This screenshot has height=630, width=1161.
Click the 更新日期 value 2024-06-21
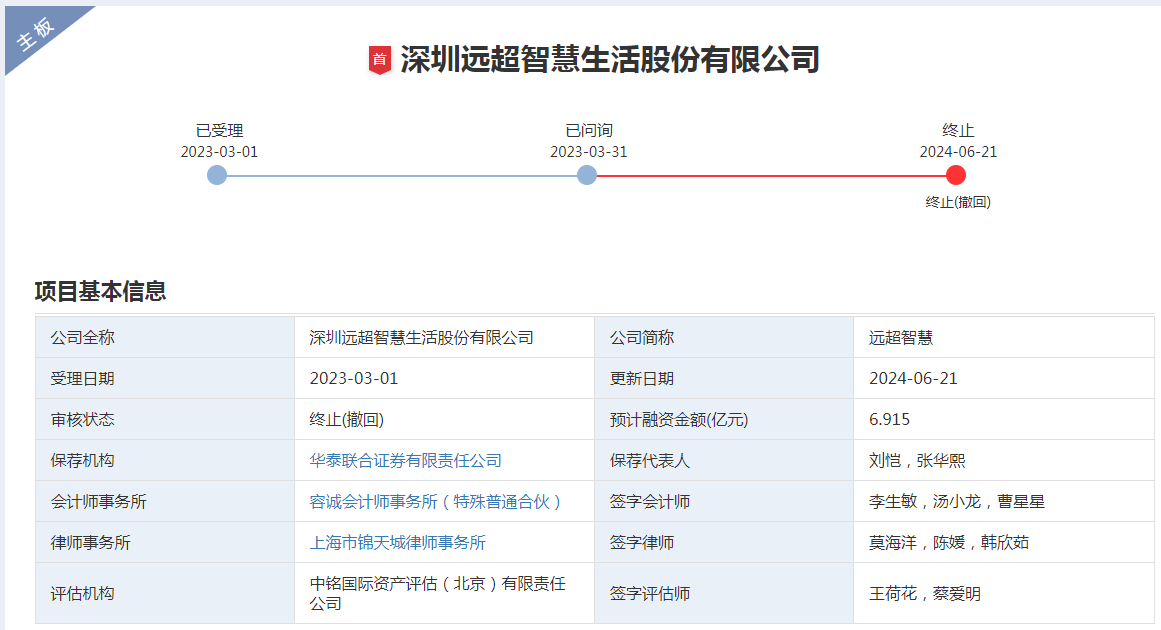(x=913, y=378)
